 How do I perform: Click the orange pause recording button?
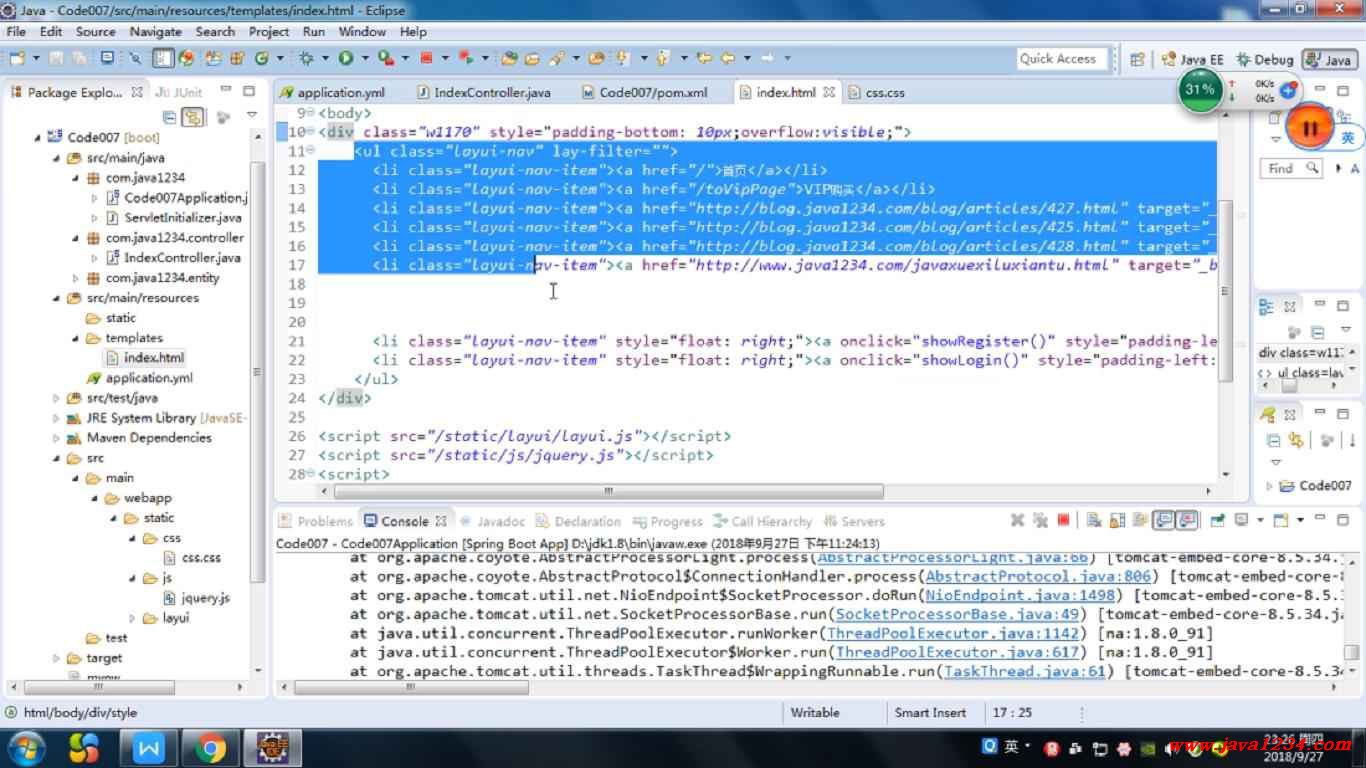1310,127
